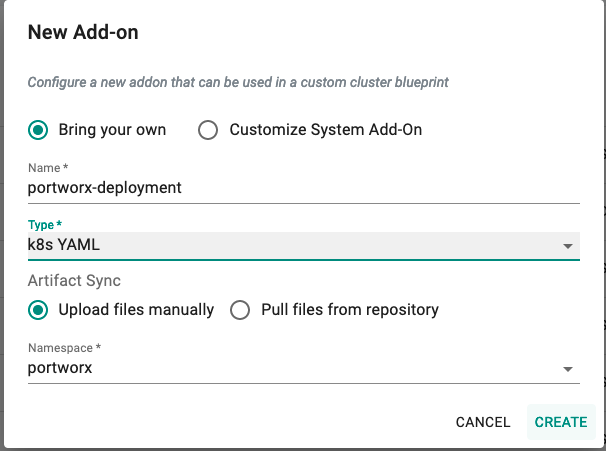Click the New Add-on dialog title
The image size is (606, 451).
pos(83,32)
